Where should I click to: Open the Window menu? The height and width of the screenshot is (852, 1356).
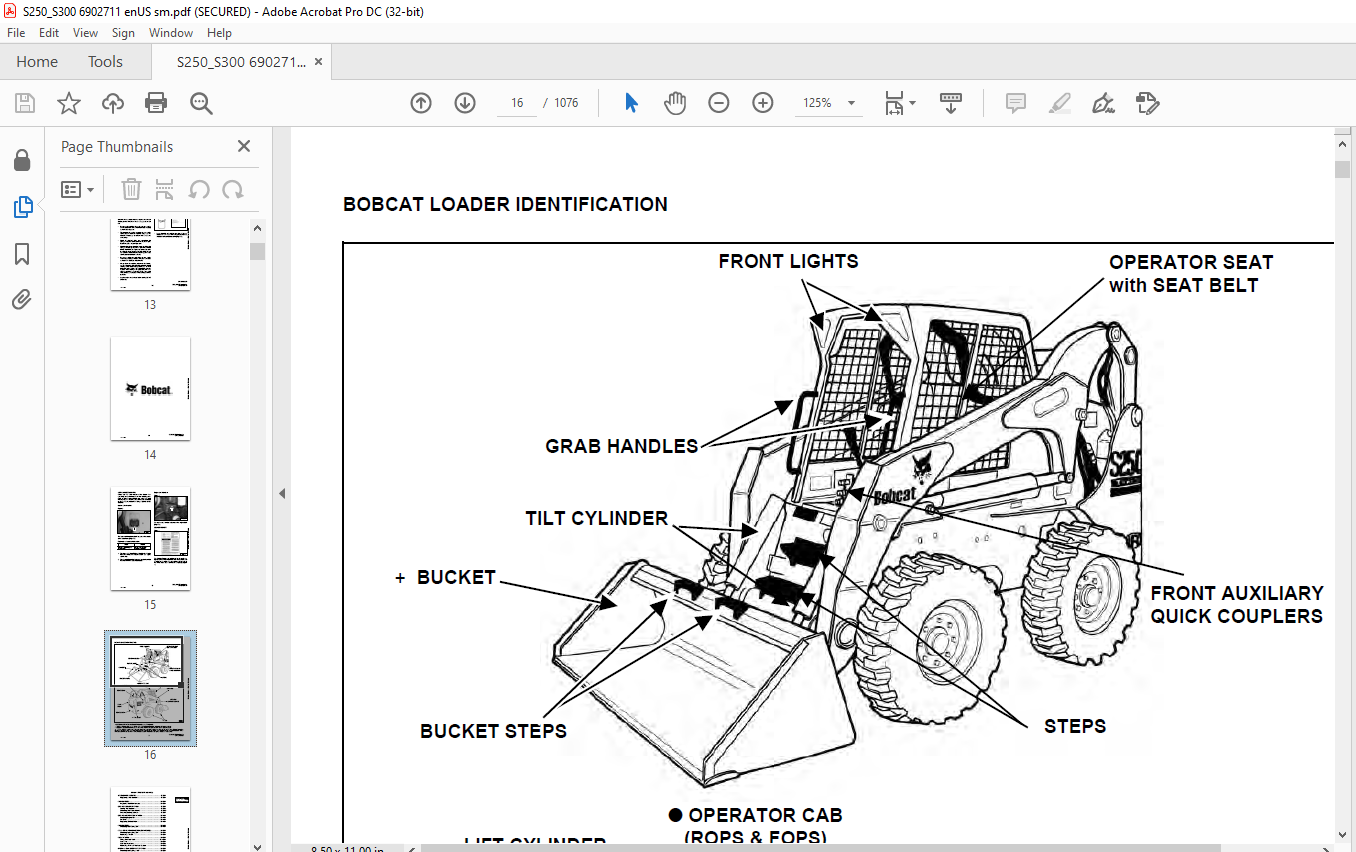(171, 33)
